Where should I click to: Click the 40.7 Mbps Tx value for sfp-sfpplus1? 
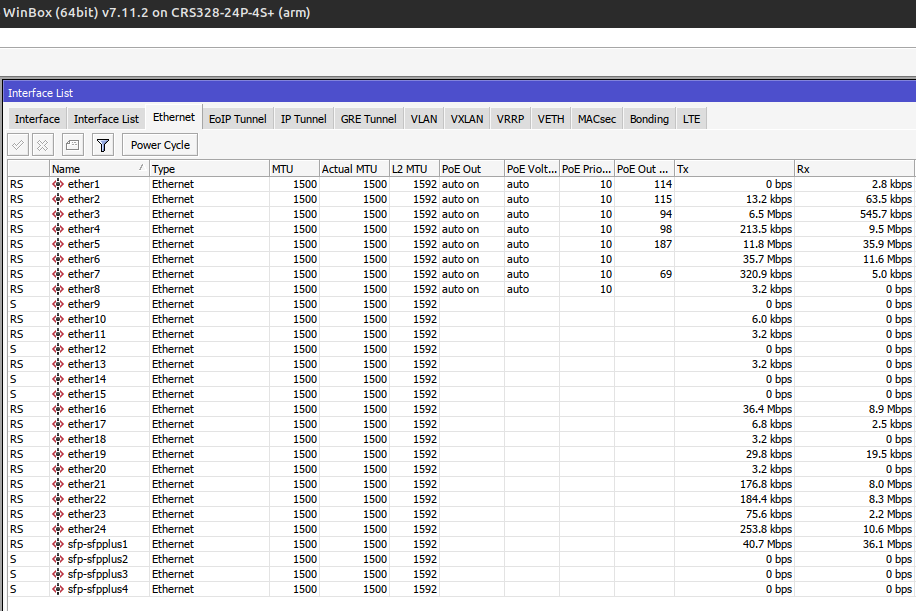(x=767, y=544)
